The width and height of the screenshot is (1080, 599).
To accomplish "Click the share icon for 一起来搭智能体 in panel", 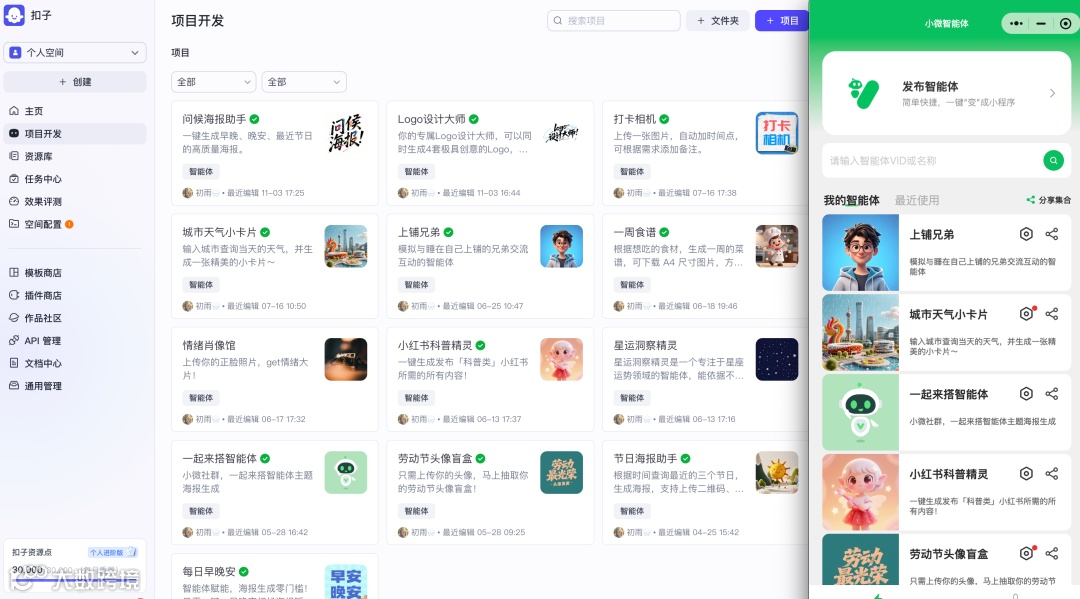I will click(x=1052, y=394).
